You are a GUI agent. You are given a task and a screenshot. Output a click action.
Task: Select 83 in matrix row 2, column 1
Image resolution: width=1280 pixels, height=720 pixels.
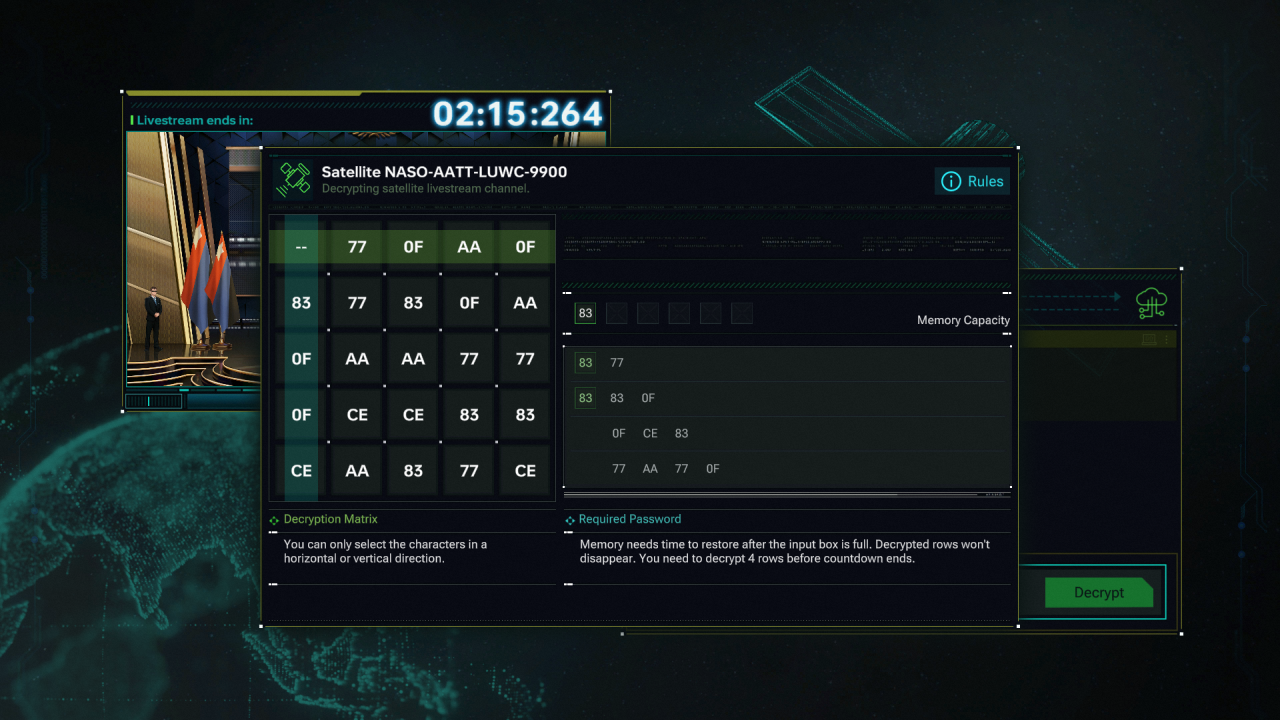coord(301,303)
